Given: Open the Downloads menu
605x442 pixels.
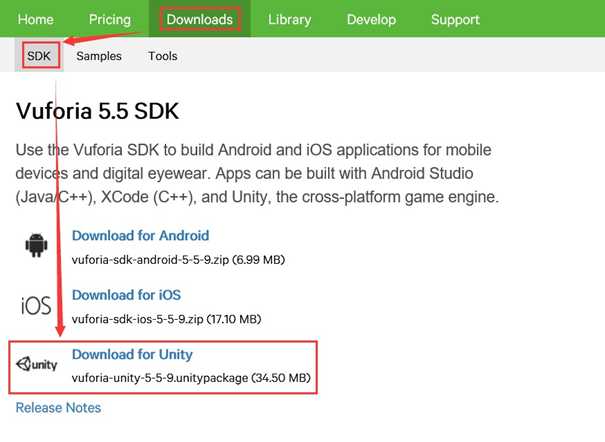Looking at the screenshot, I should click(199, 19).
